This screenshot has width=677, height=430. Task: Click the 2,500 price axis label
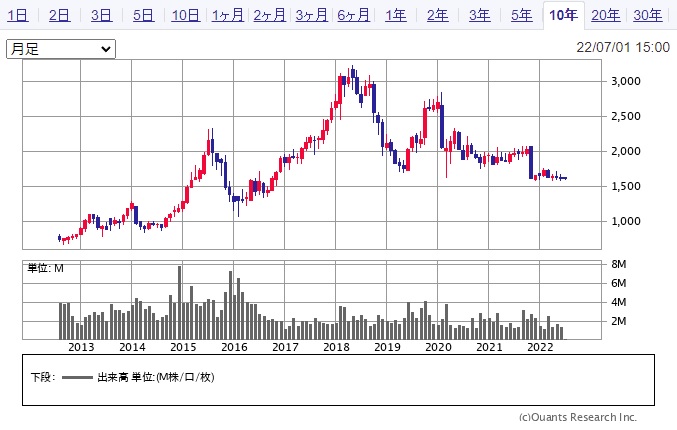tap(626, 116)
